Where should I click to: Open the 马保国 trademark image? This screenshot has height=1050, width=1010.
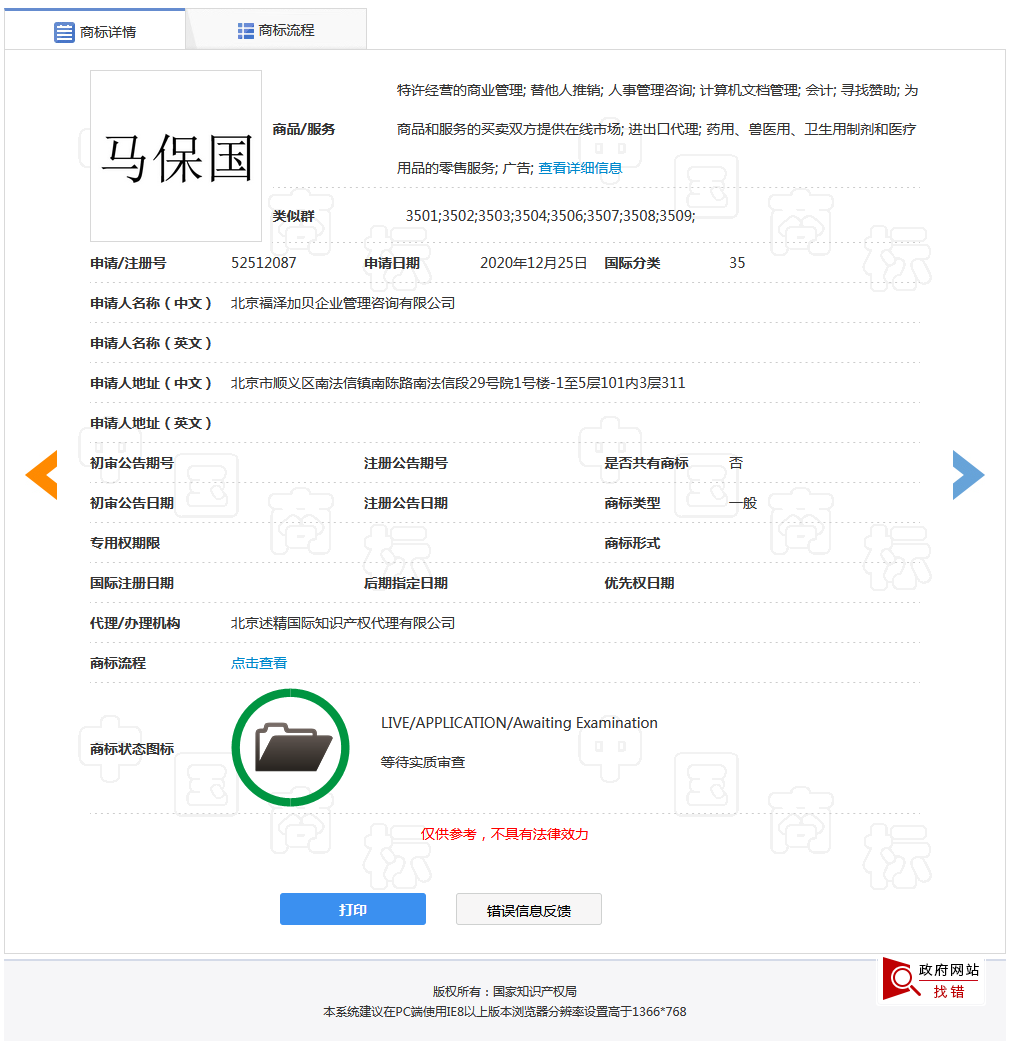pyautogui.click(x=176, y=156)
